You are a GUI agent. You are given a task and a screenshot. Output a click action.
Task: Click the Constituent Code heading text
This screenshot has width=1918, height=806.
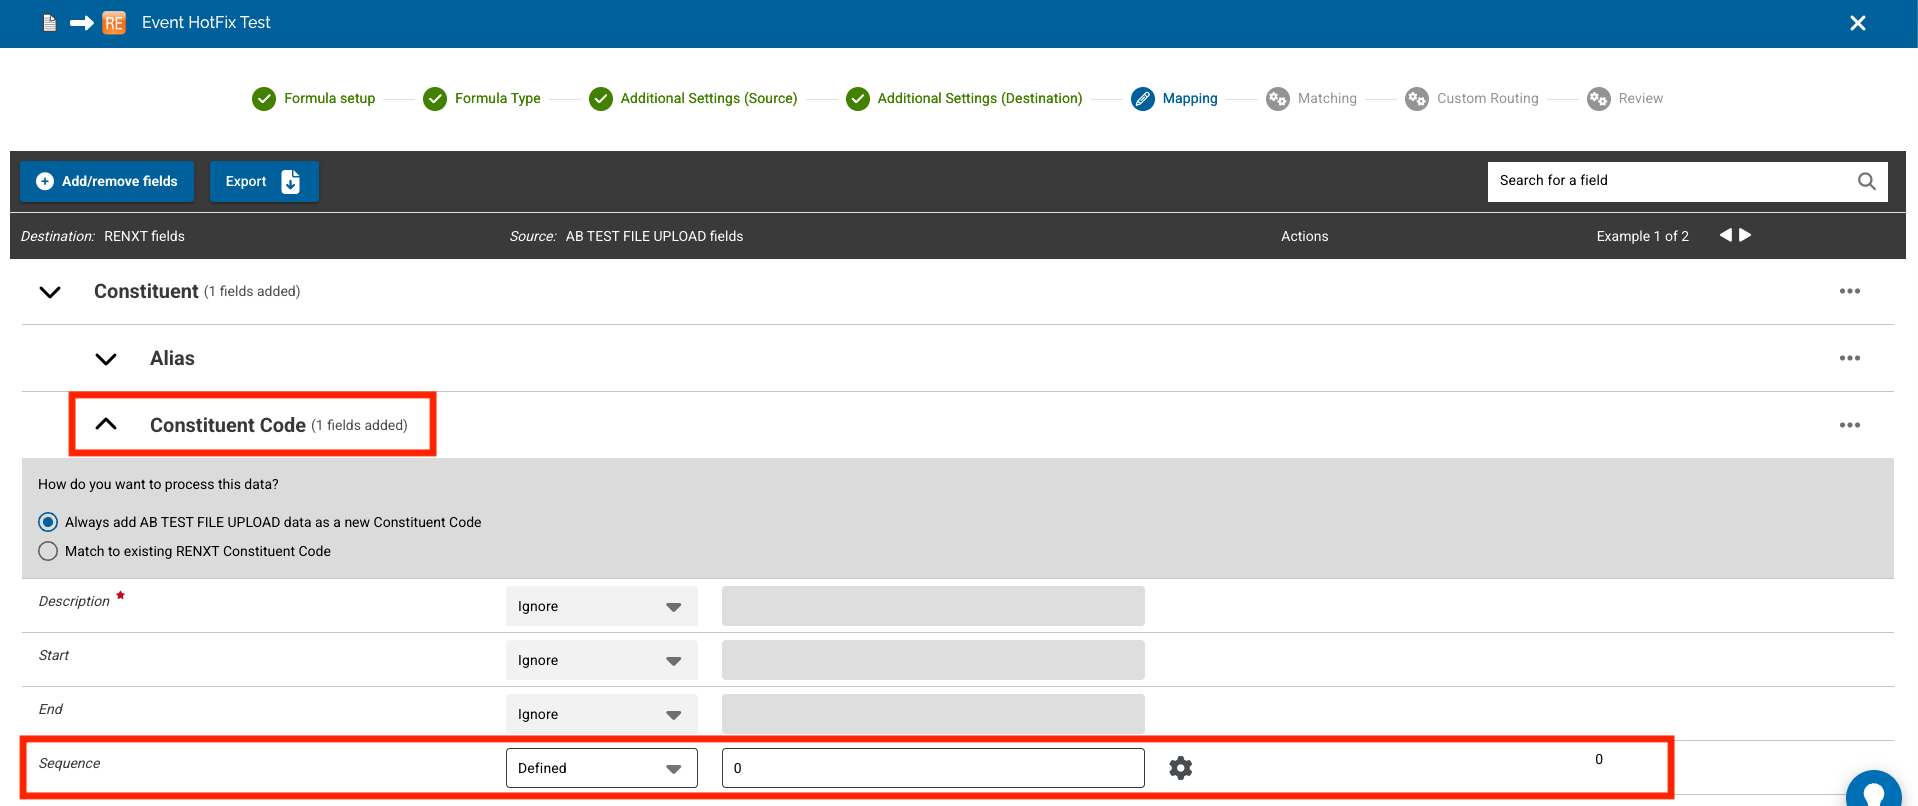[x=228, y=425]
